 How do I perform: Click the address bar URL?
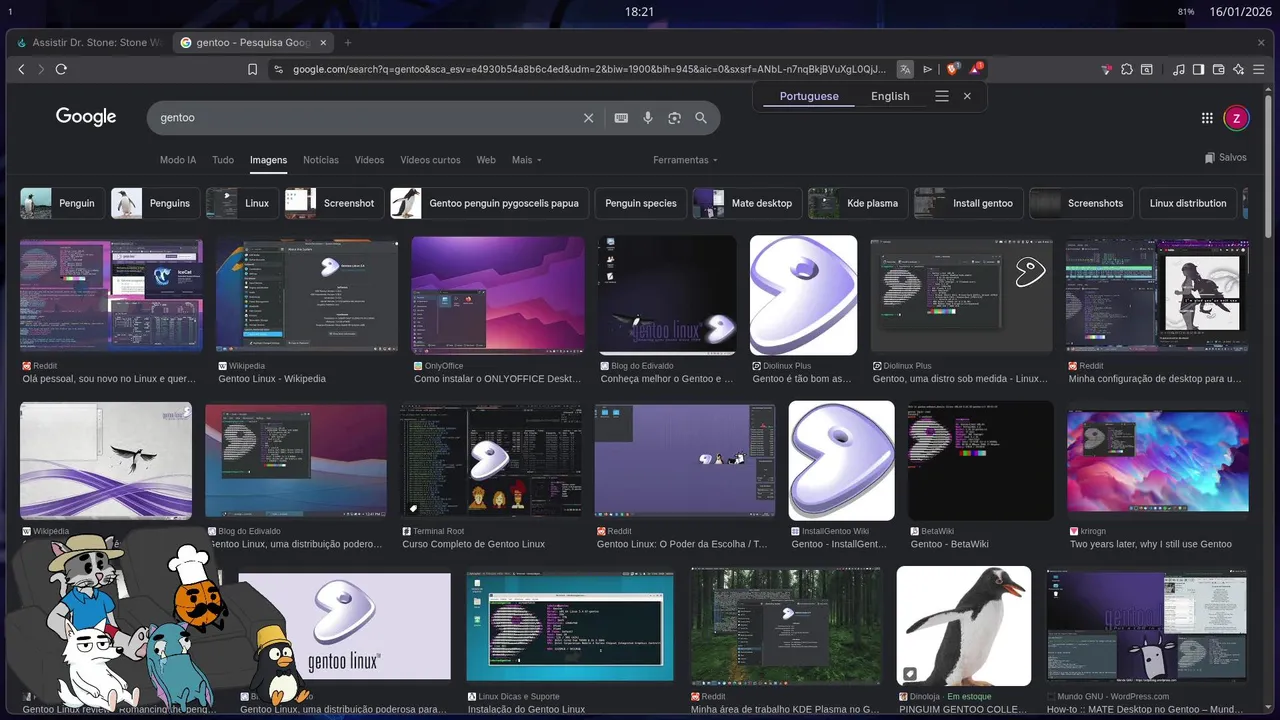[588, 69]
